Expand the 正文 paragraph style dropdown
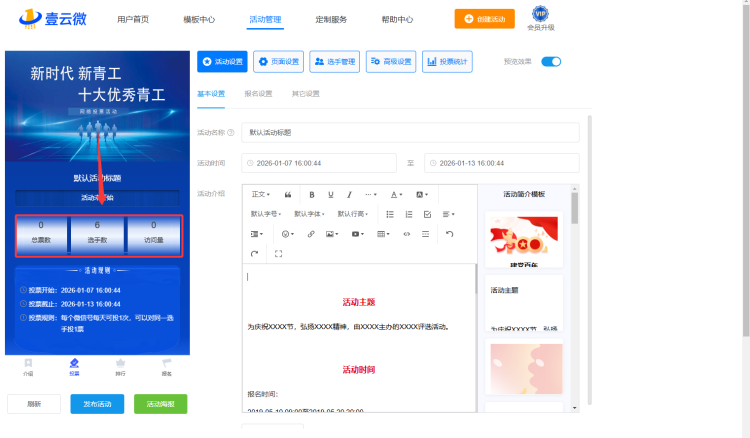Screen dimensions: 750x438 click(x=261, y=194)
